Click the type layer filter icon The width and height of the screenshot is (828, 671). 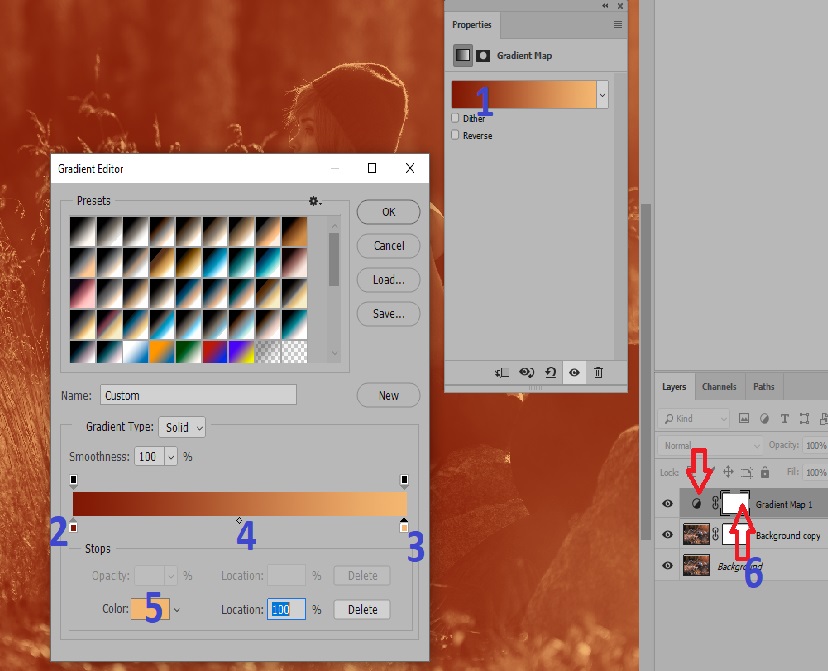pyautogui.click(x=786, y=418)
